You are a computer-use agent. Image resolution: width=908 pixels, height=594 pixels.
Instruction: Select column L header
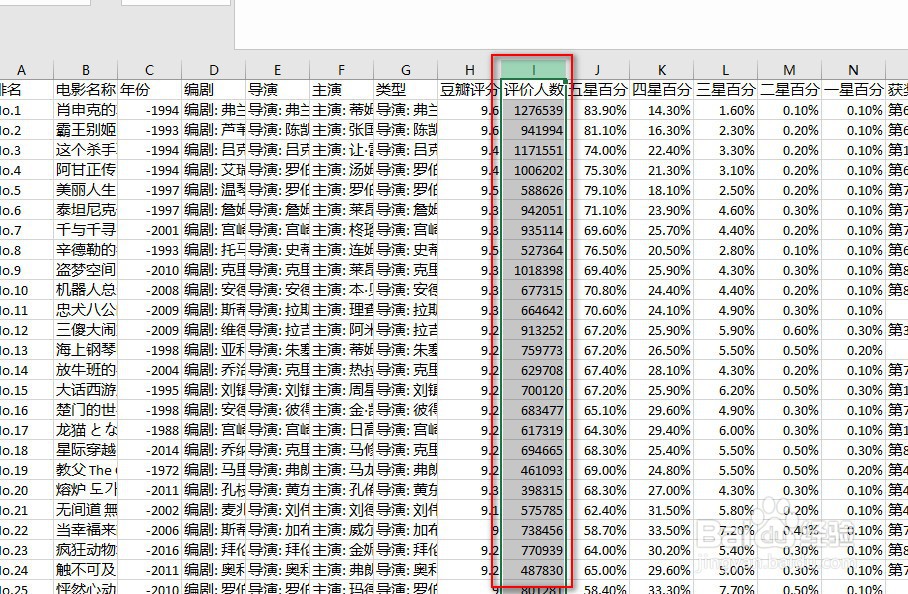coord(726,70)
